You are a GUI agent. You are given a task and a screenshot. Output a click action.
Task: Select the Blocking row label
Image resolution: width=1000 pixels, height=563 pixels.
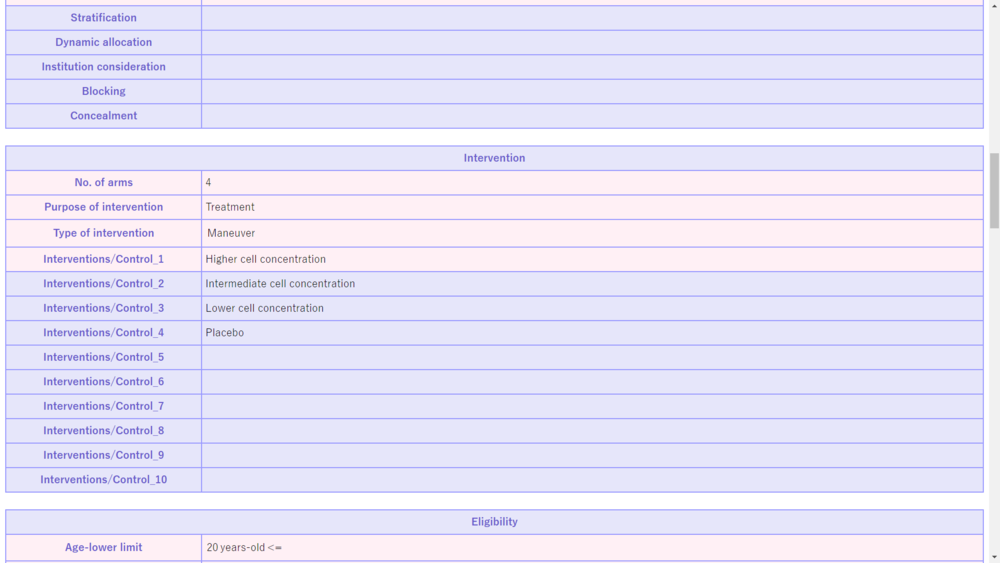pos(104,91)
